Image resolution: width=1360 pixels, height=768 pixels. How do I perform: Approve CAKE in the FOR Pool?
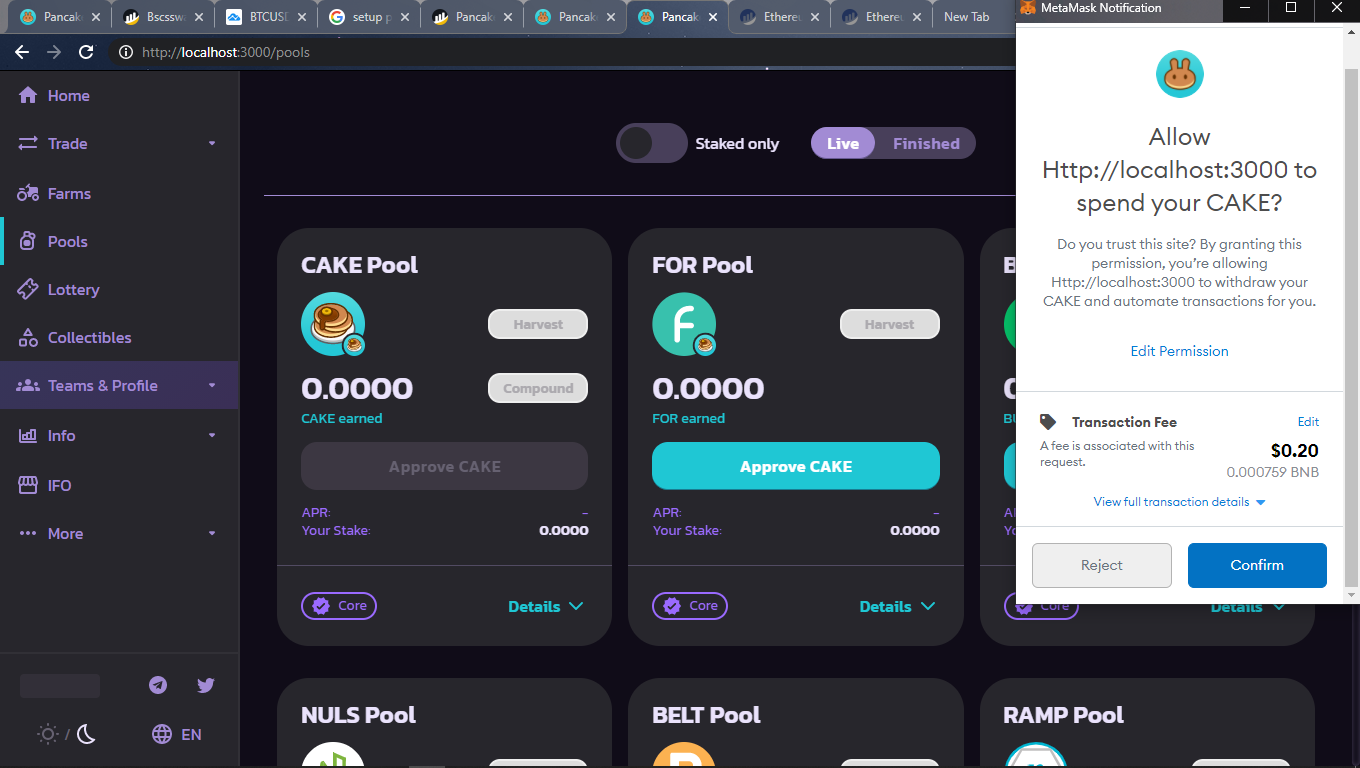(x=795, y=466)
